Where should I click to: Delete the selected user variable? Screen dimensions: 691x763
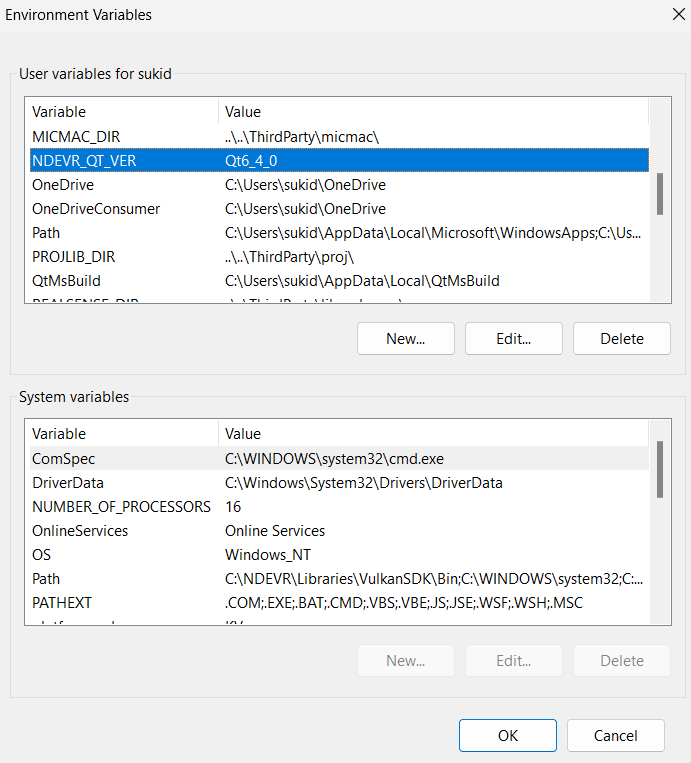[621, 338]
